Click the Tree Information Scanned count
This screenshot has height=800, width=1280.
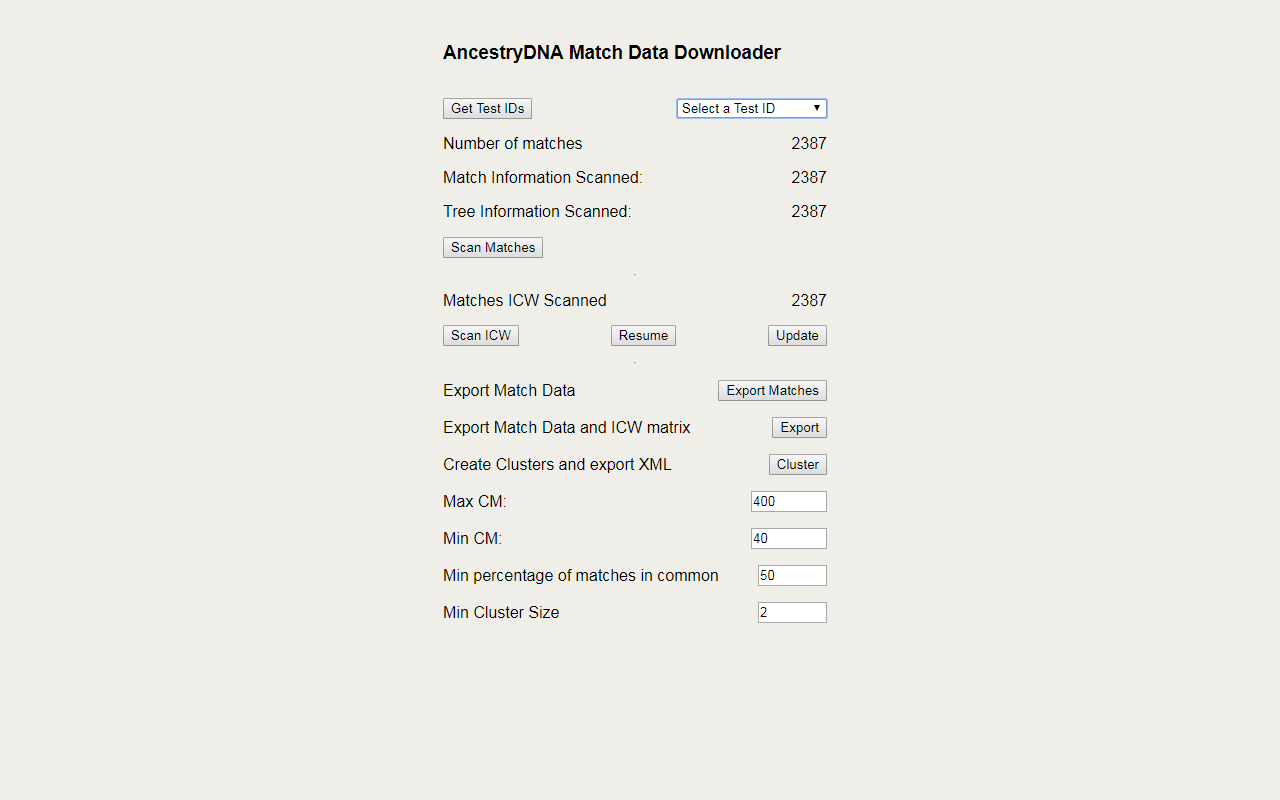808,211
